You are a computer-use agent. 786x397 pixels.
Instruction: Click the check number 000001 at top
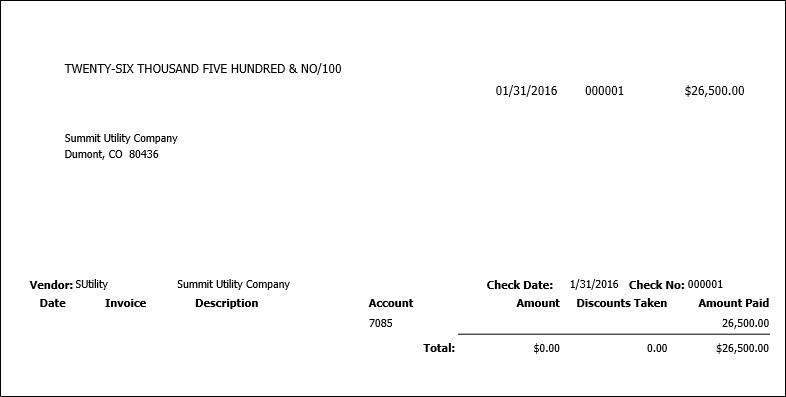[x=605, y=91]
